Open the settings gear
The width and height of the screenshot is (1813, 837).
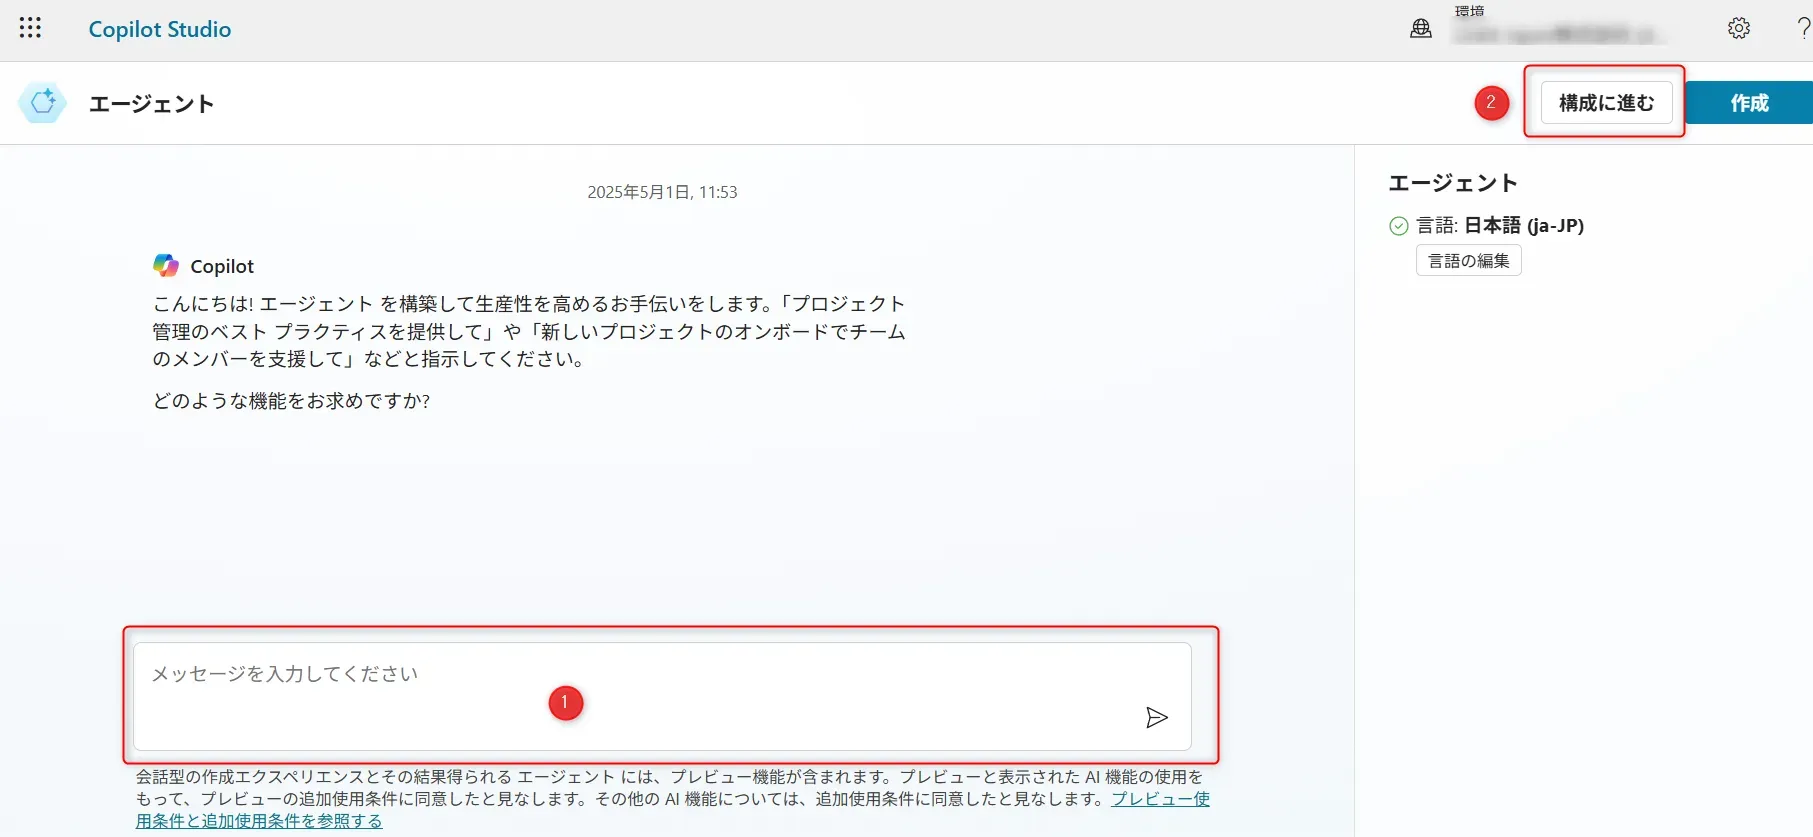click(1739, 29)
